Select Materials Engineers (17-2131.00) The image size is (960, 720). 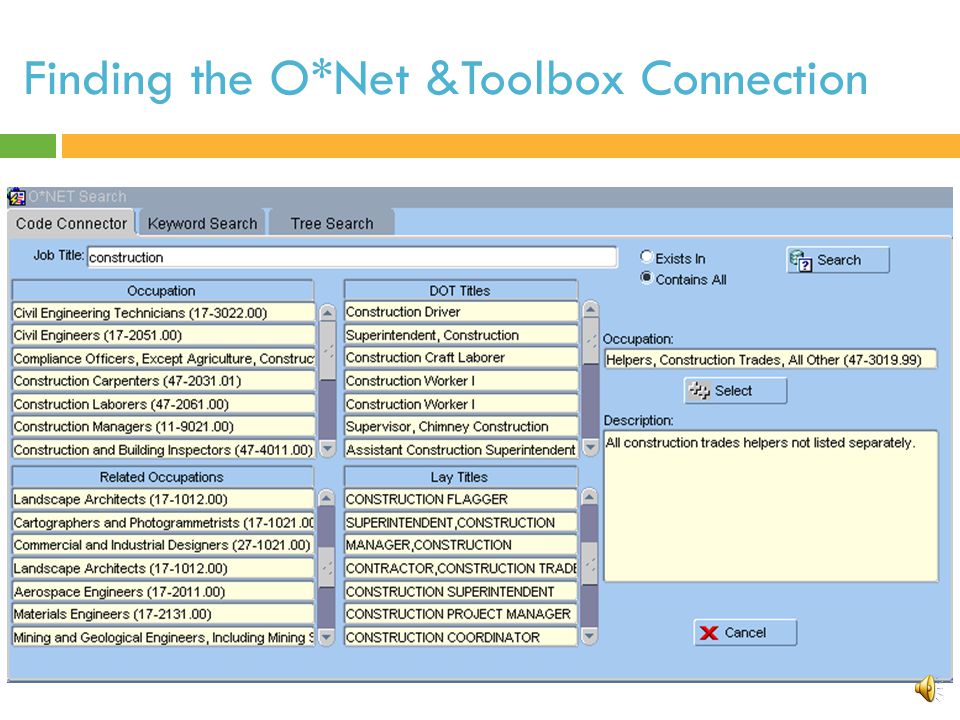coord(163,613)
